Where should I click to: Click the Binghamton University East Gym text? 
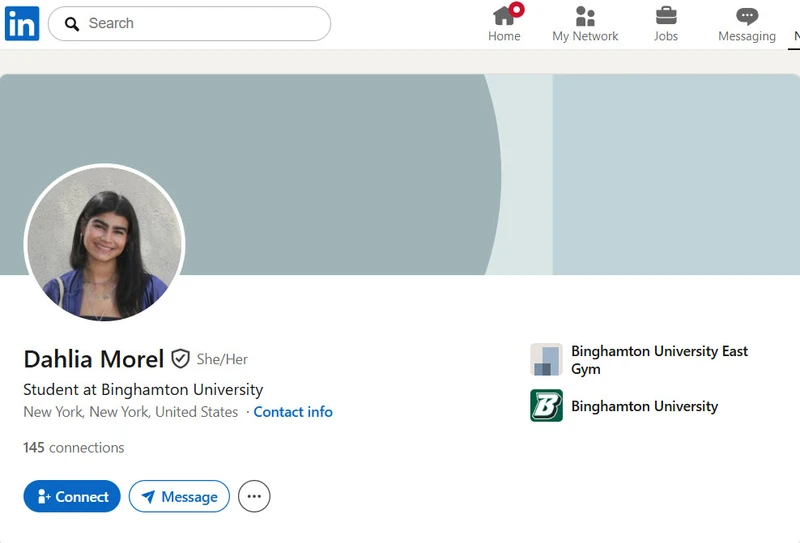tap(659, 360)
